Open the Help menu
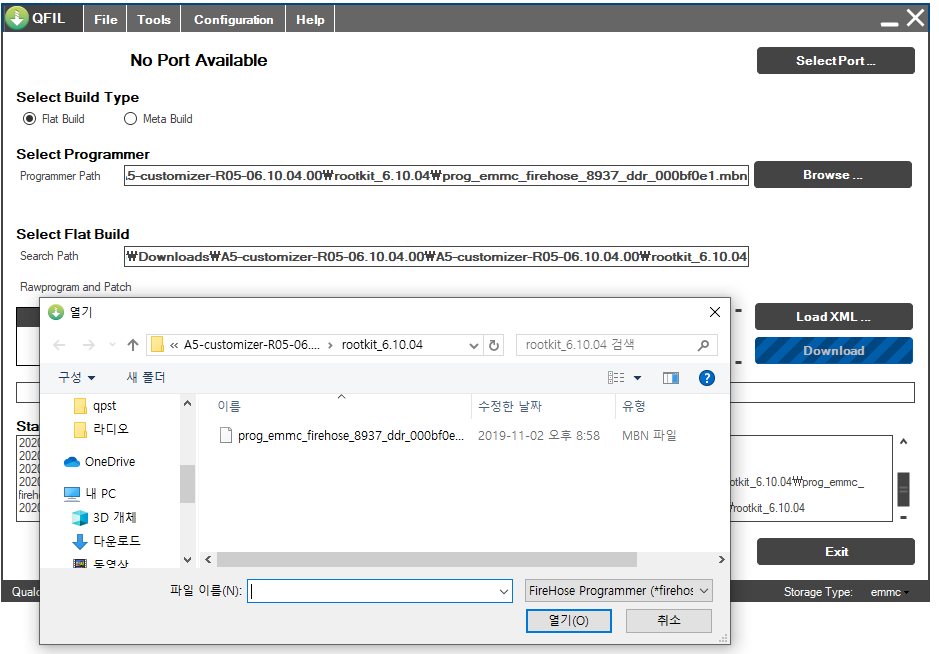 coord(310,19)
